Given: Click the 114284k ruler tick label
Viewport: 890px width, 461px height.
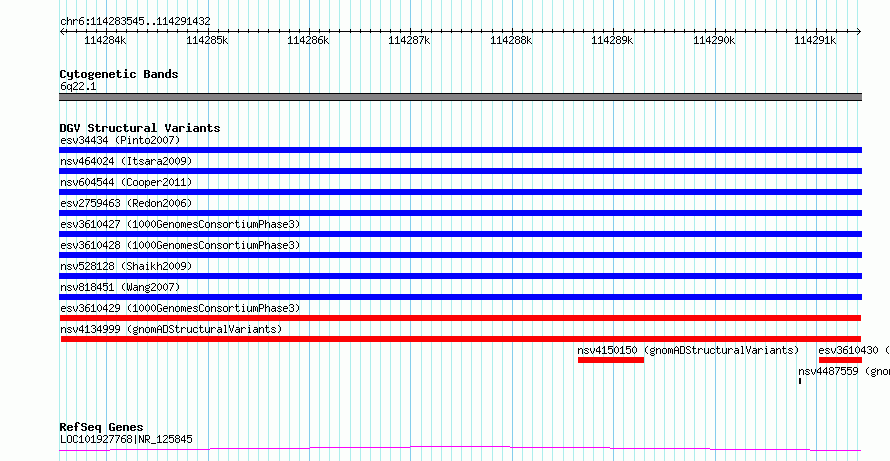Looking at the screenshot, I should [x=106, y=40].
